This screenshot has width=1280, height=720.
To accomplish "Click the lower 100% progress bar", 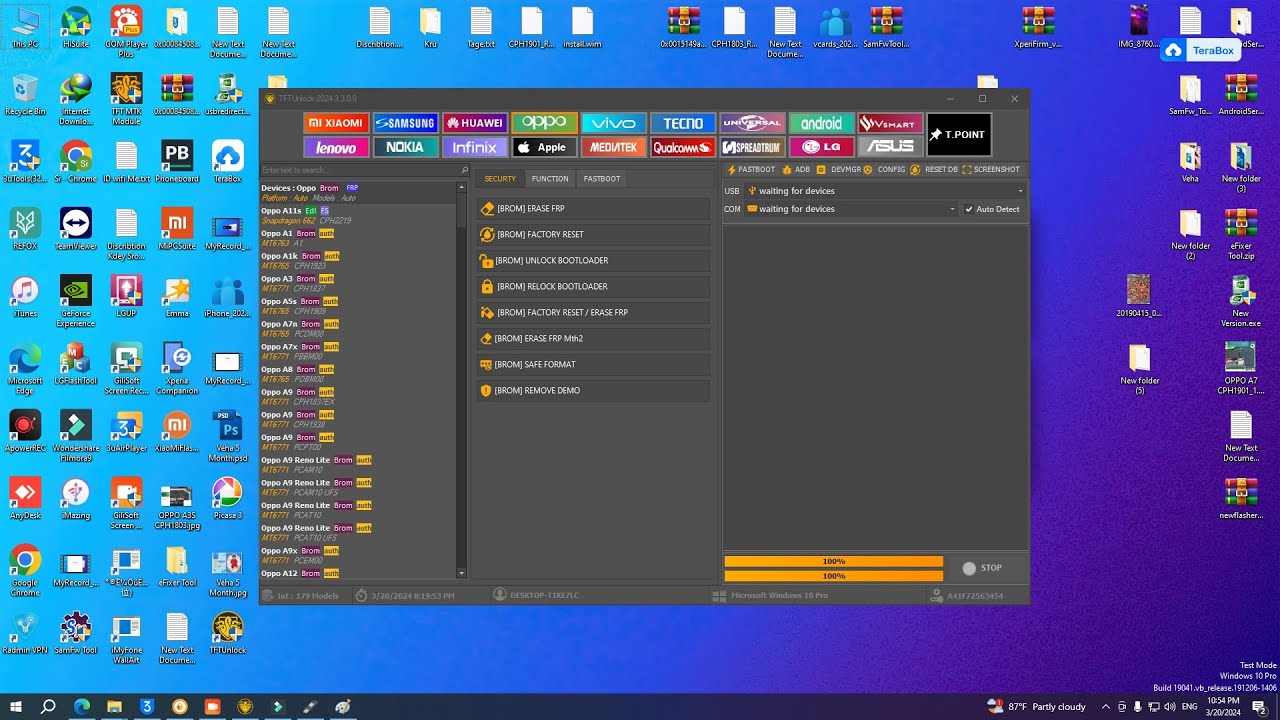I will tap(833, 575).
